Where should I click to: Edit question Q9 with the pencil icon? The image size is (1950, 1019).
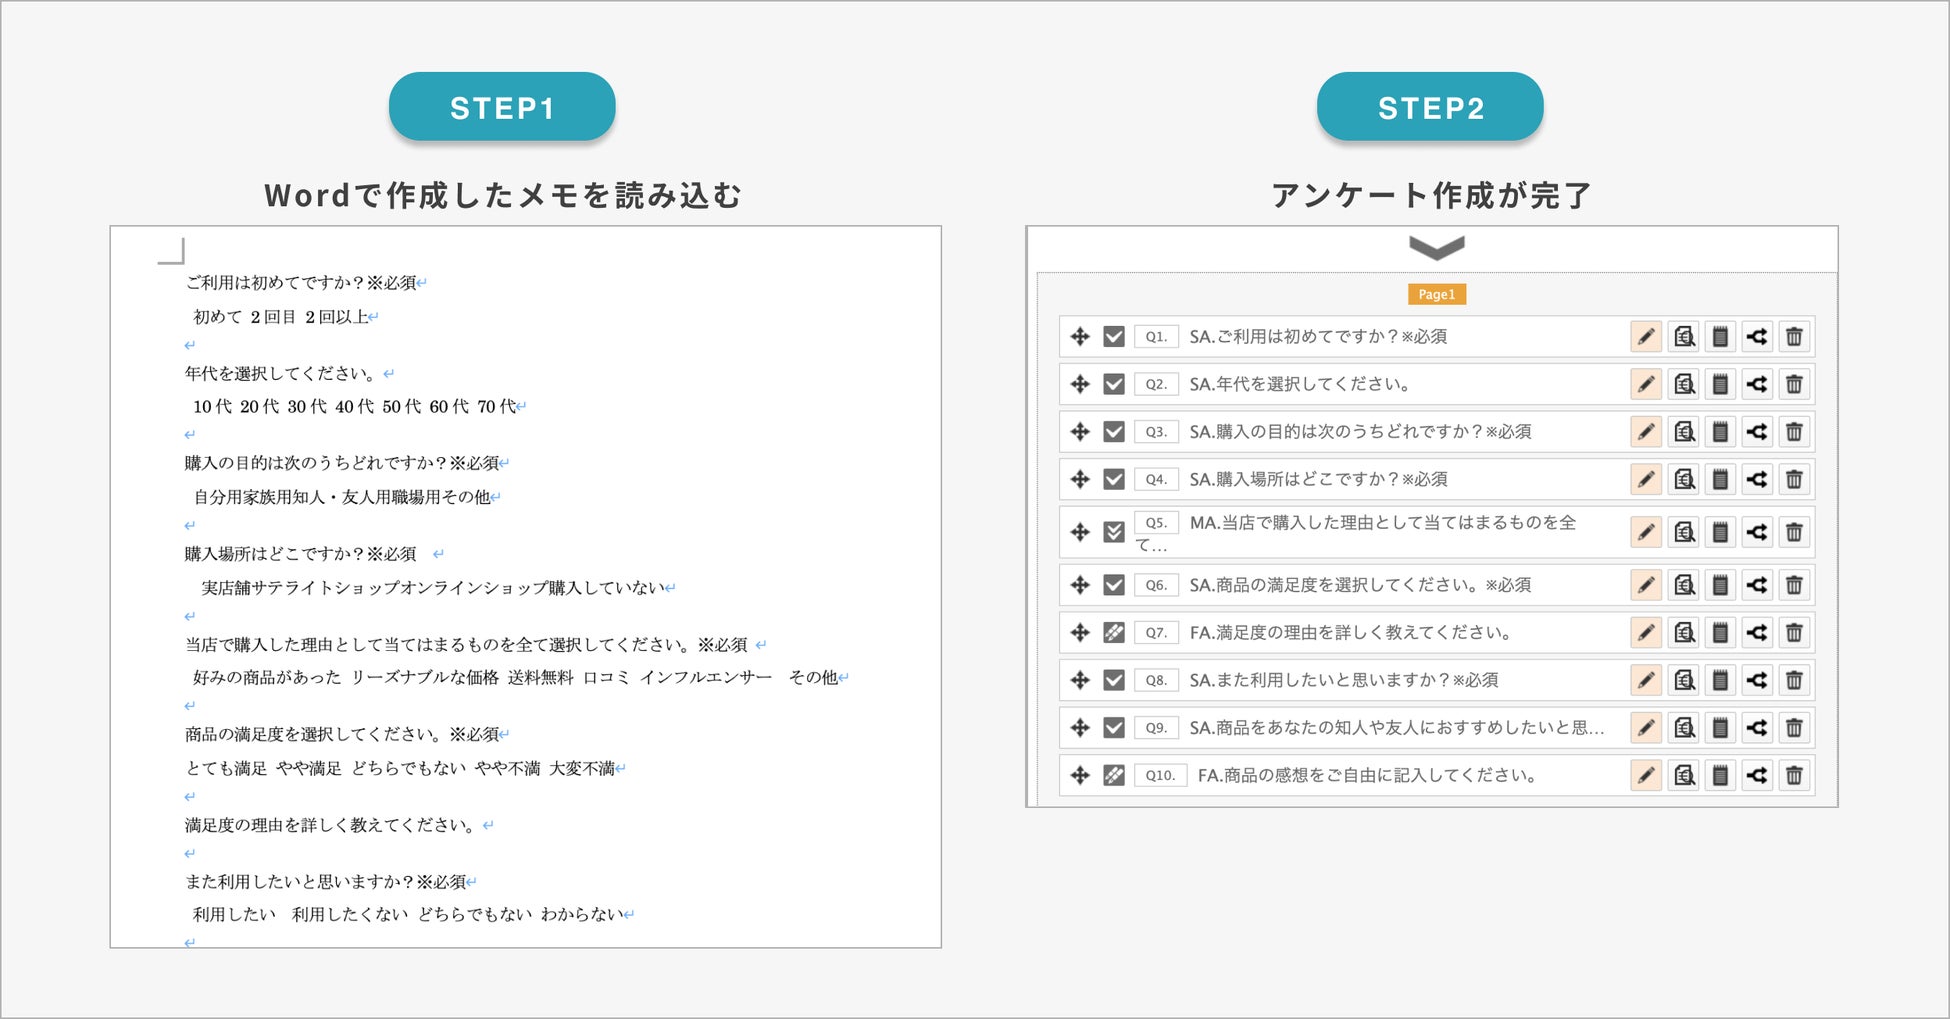pos(1646,728)
